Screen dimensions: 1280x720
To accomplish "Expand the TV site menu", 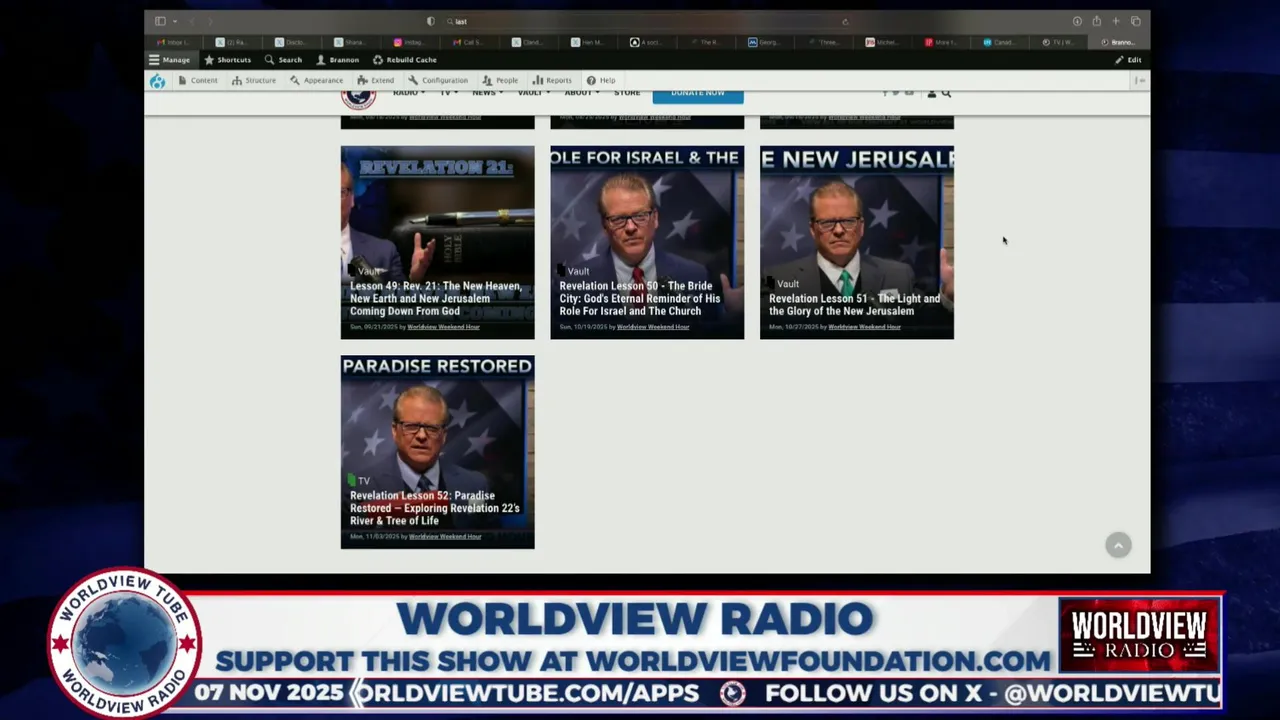I will [x=449, y=93].
